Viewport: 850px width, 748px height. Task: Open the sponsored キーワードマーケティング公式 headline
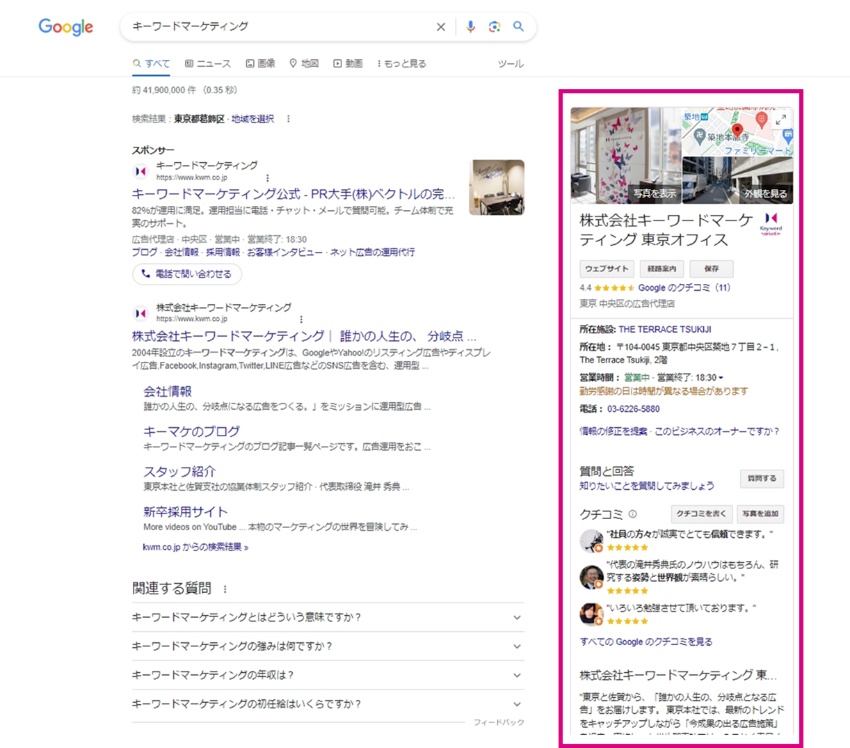(x=293, y=194)
